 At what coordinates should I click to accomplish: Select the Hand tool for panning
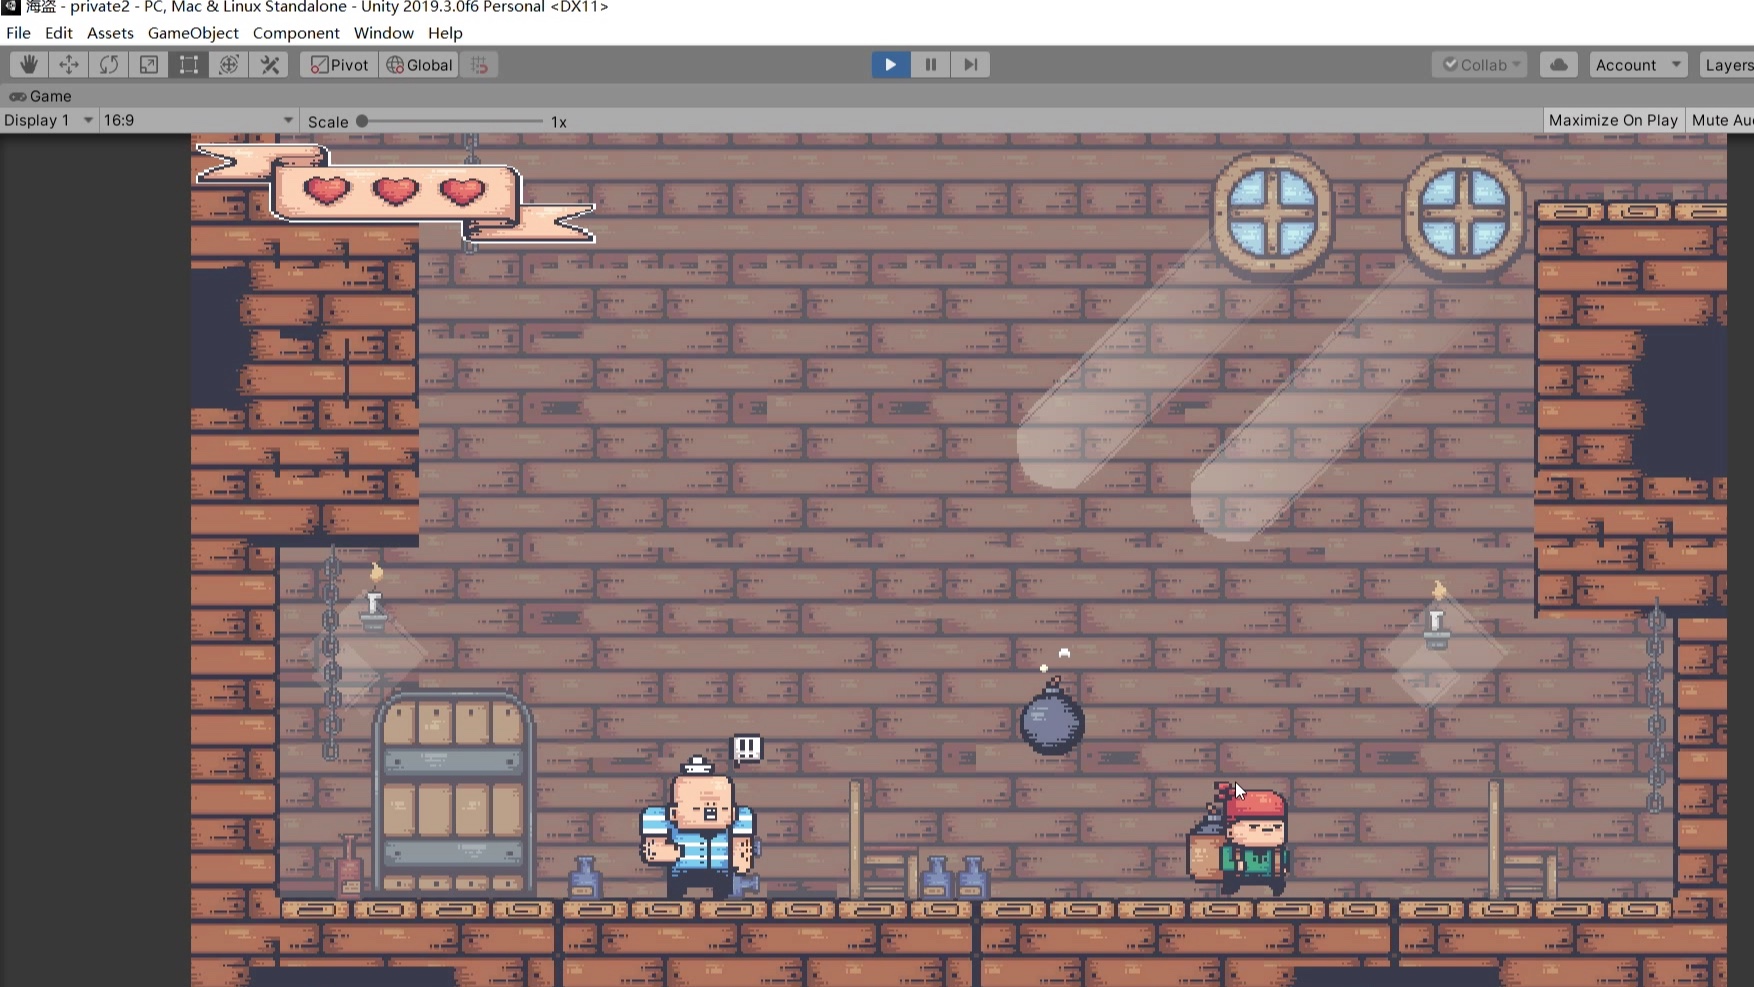tap(28, 64)
